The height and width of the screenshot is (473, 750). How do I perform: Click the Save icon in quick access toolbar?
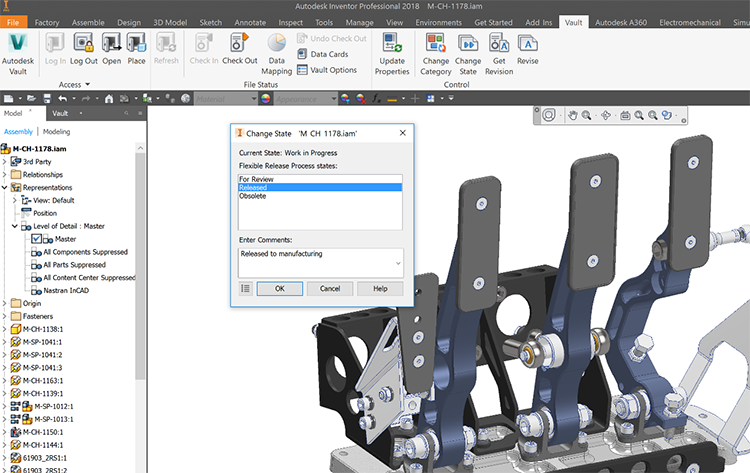point(47,99)
